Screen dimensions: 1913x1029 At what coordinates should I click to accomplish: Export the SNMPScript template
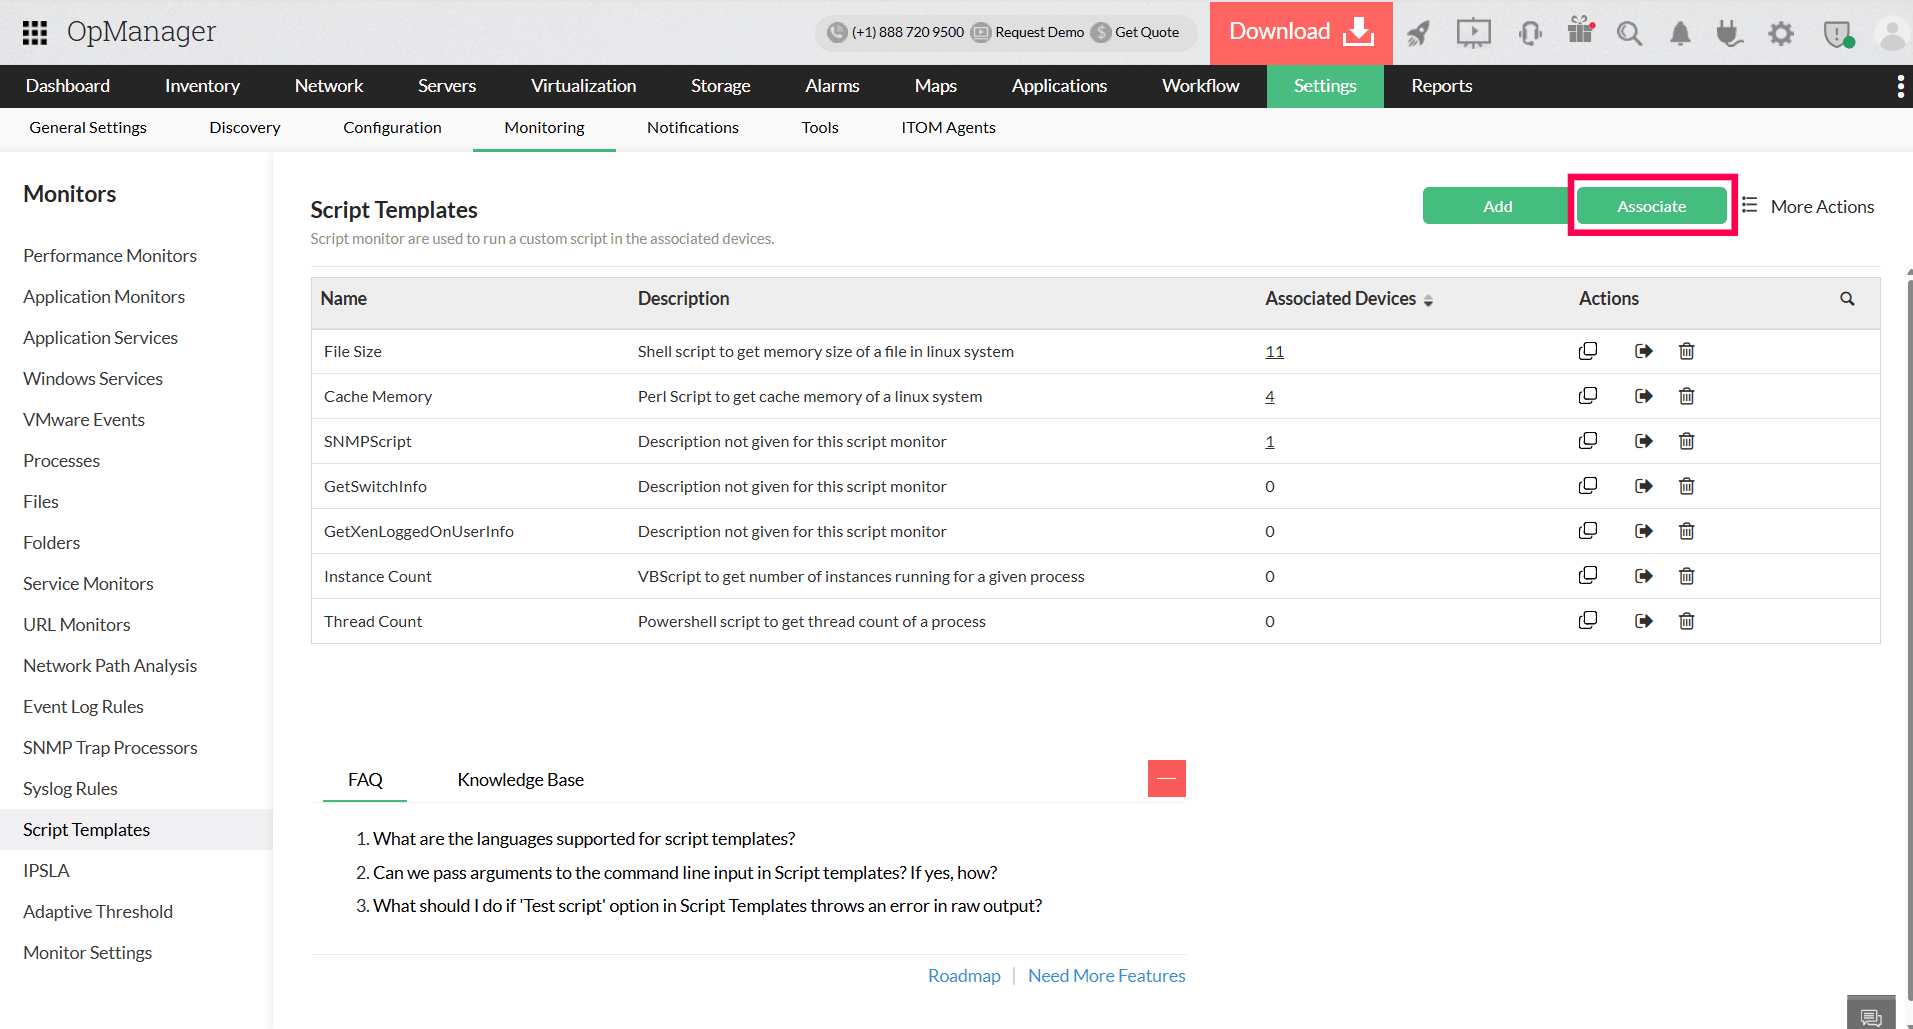point(1643,441)
